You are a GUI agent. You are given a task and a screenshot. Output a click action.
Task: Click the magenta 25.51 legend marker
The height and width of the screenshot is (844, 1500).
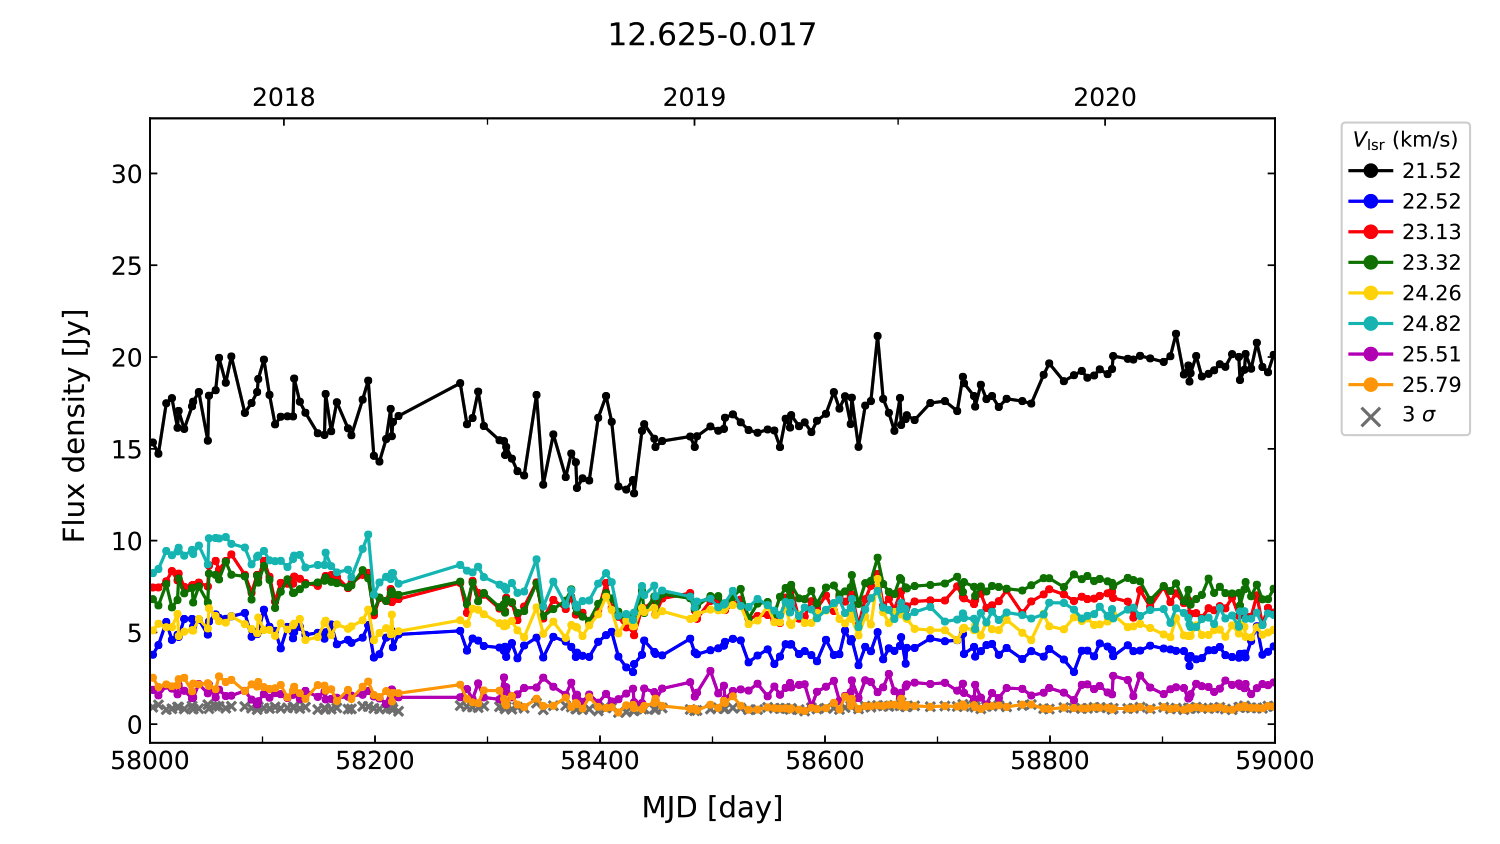click(x=1370, y=355)
